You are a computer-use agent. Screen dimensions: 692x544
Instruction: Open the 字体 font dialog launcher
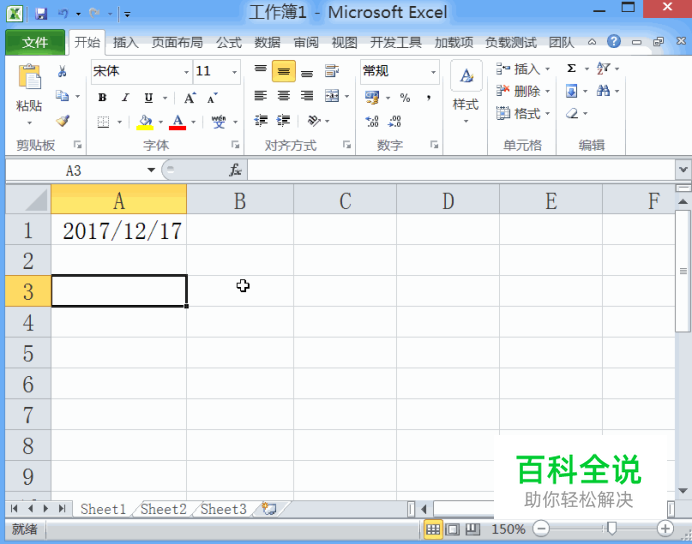point(235,145)
